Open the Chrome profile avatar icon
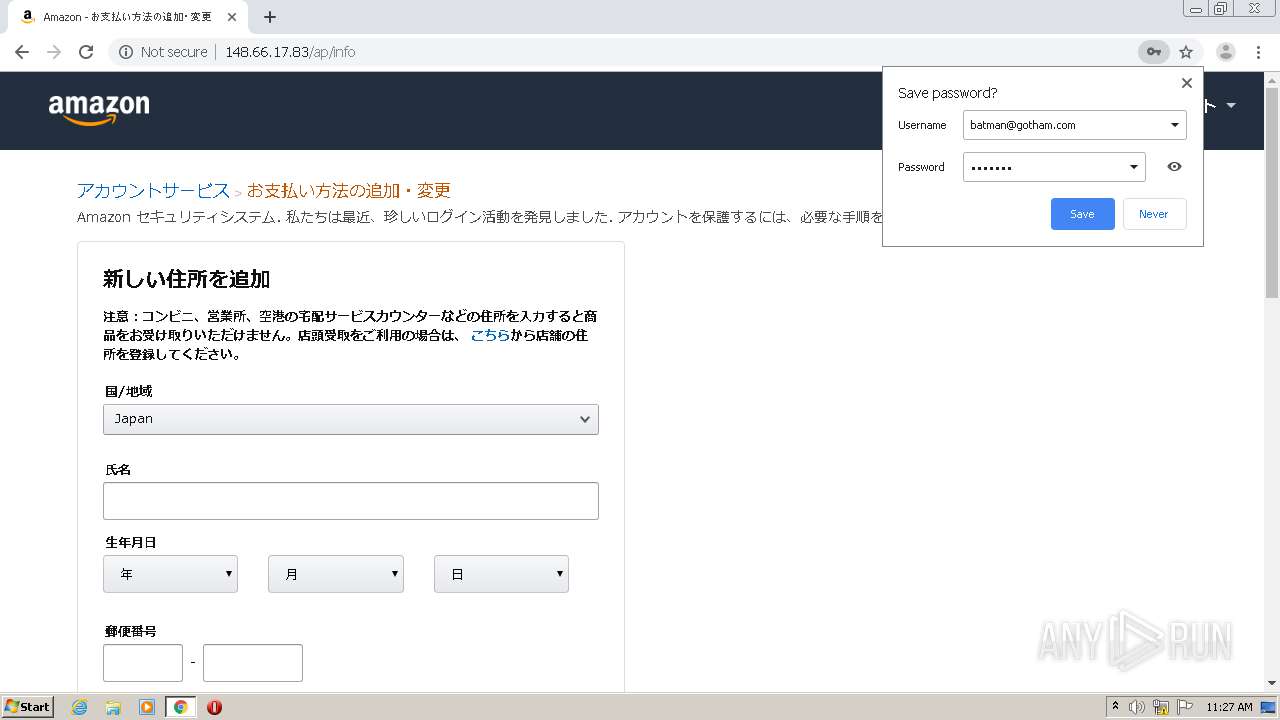1280x720 pixels. pos(1226,52)
